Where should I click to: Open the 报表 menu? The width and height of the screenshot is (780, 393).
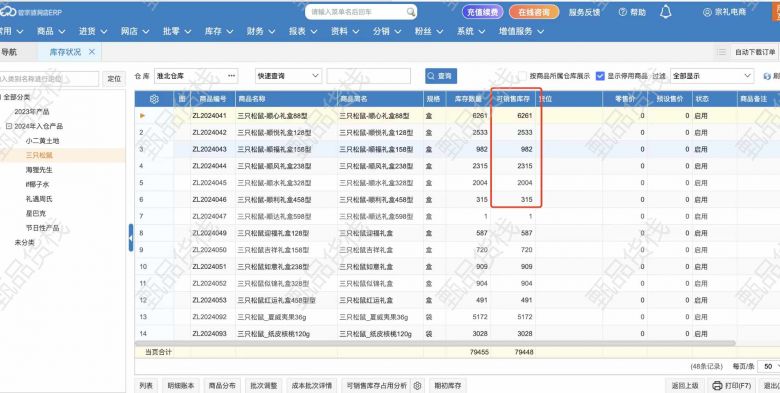point(303,31)
